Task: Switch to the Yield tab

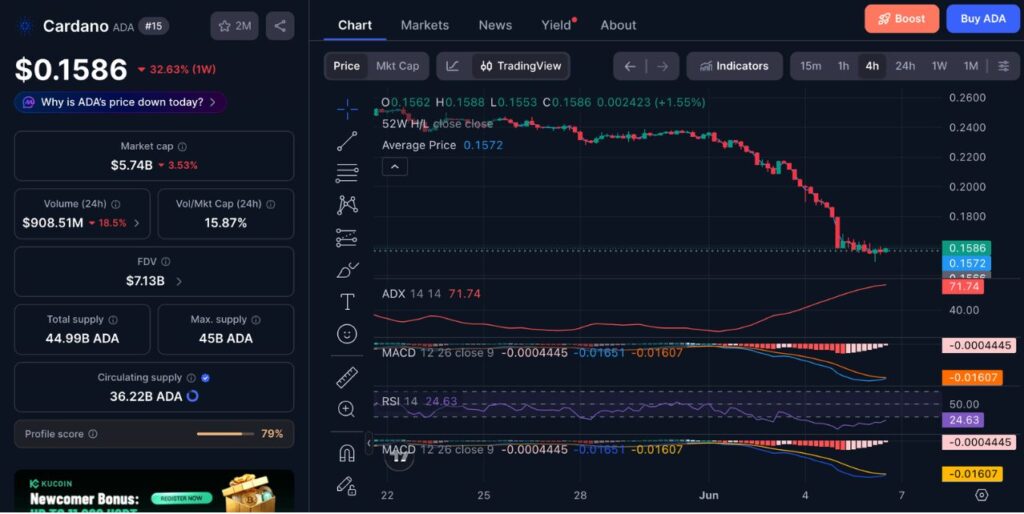Action: click(556, 25)
